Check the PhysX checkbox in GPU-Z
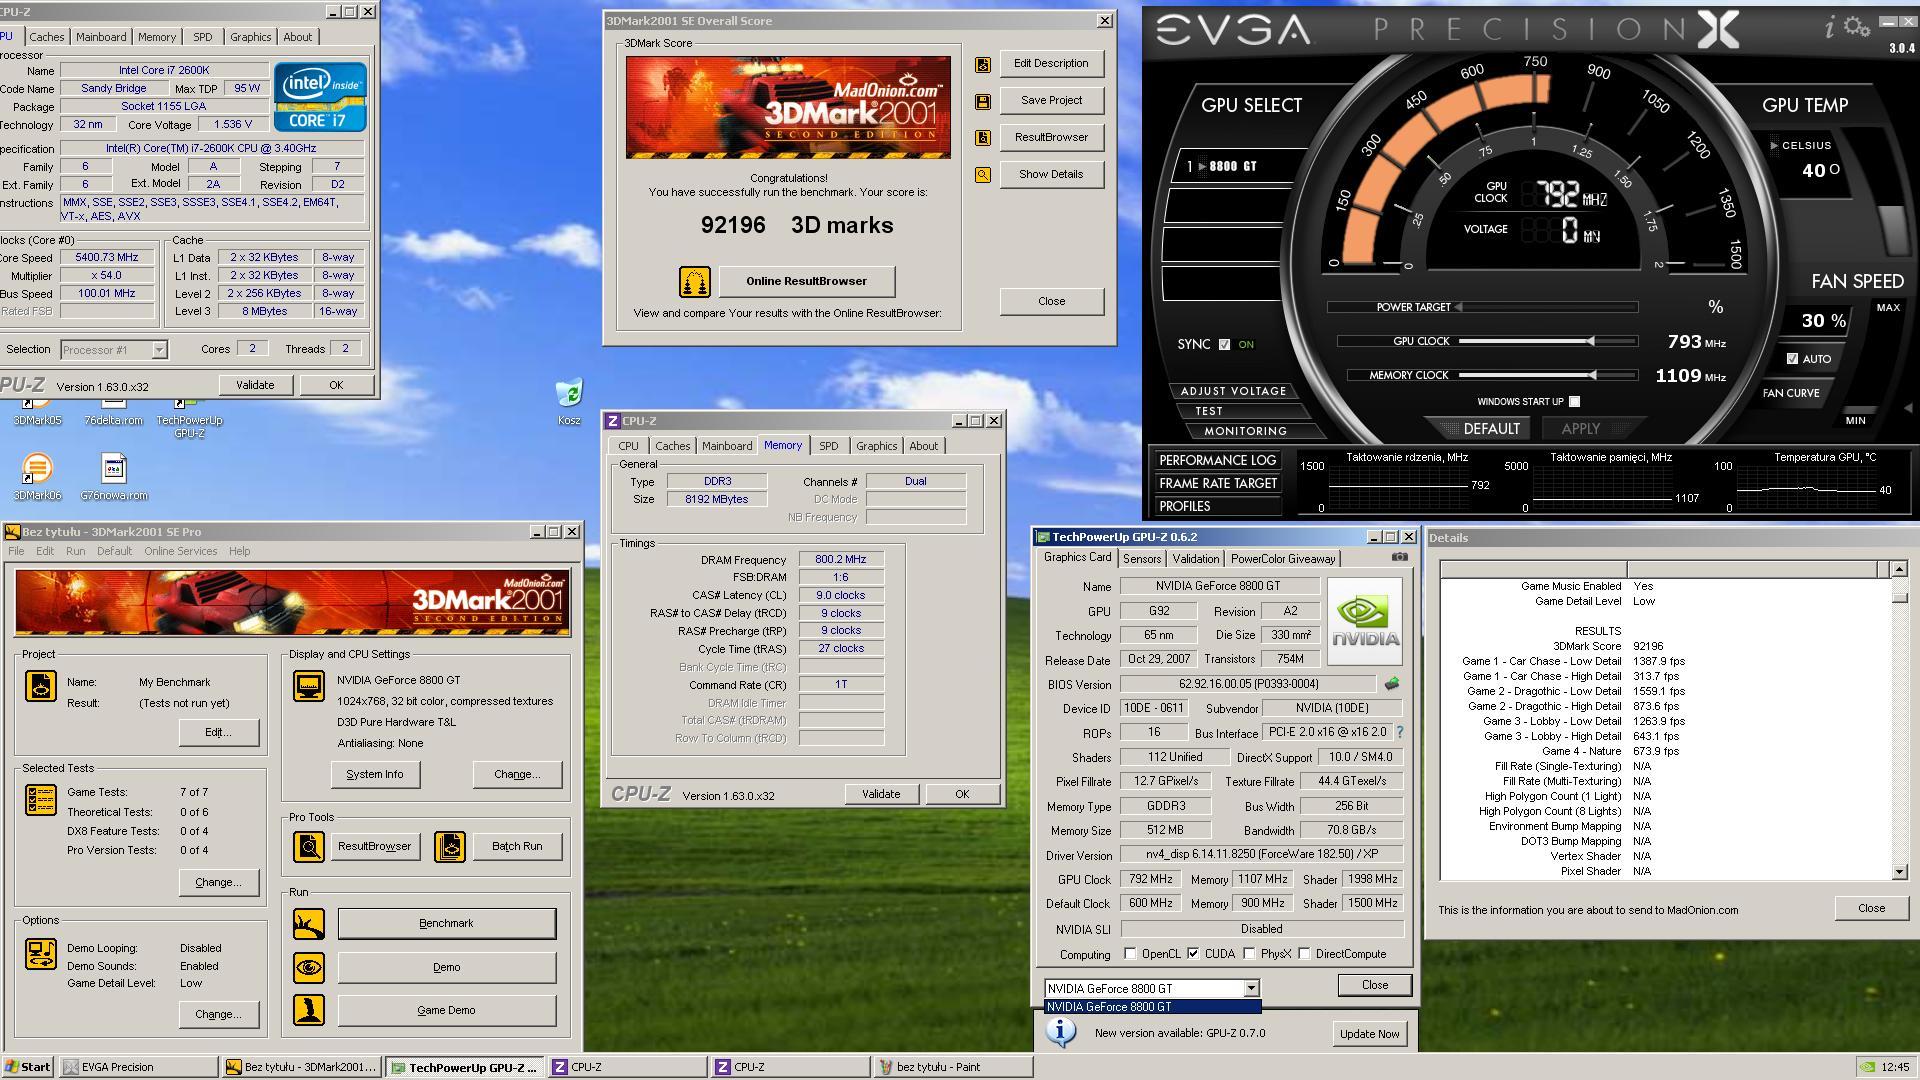The width and height of the screenshot is (1920, 1080). 1249,954
